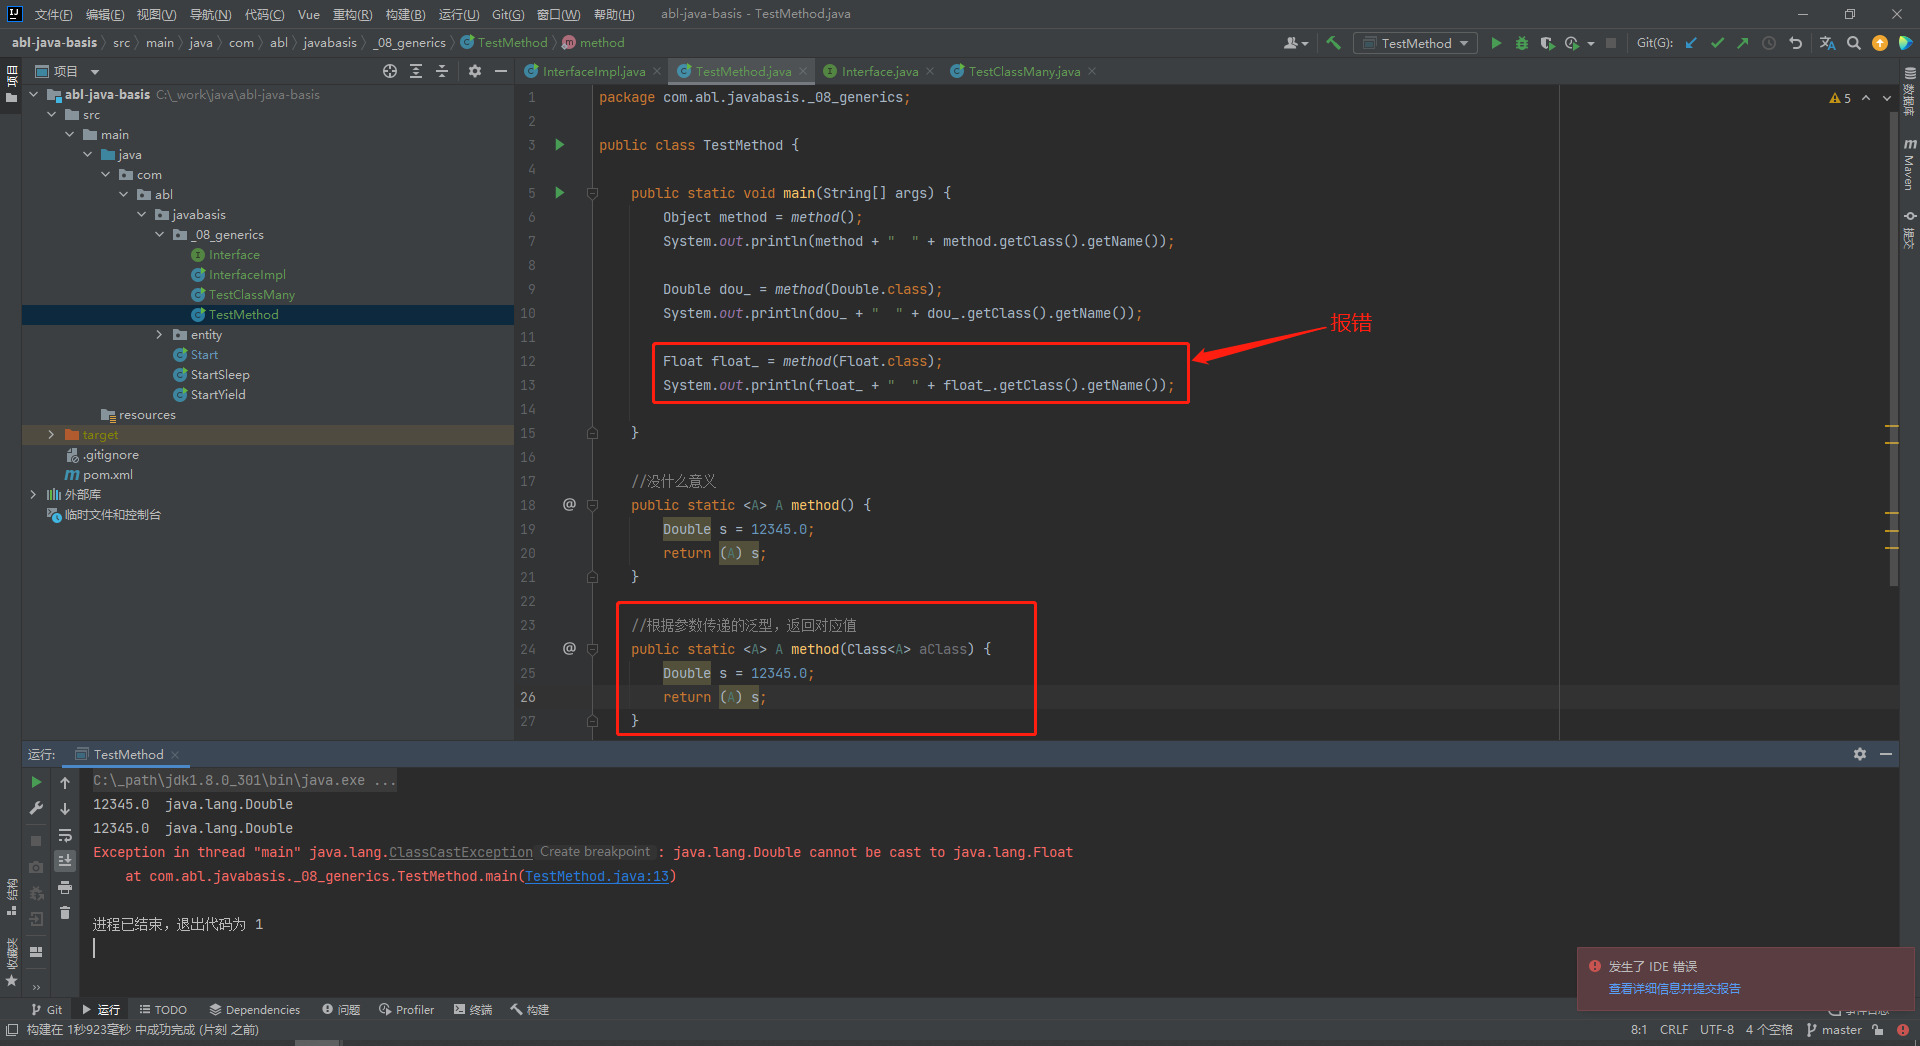Build the project with the hammer icon
Viewport: 1920px width, 1046px height.
[1333, 43]
